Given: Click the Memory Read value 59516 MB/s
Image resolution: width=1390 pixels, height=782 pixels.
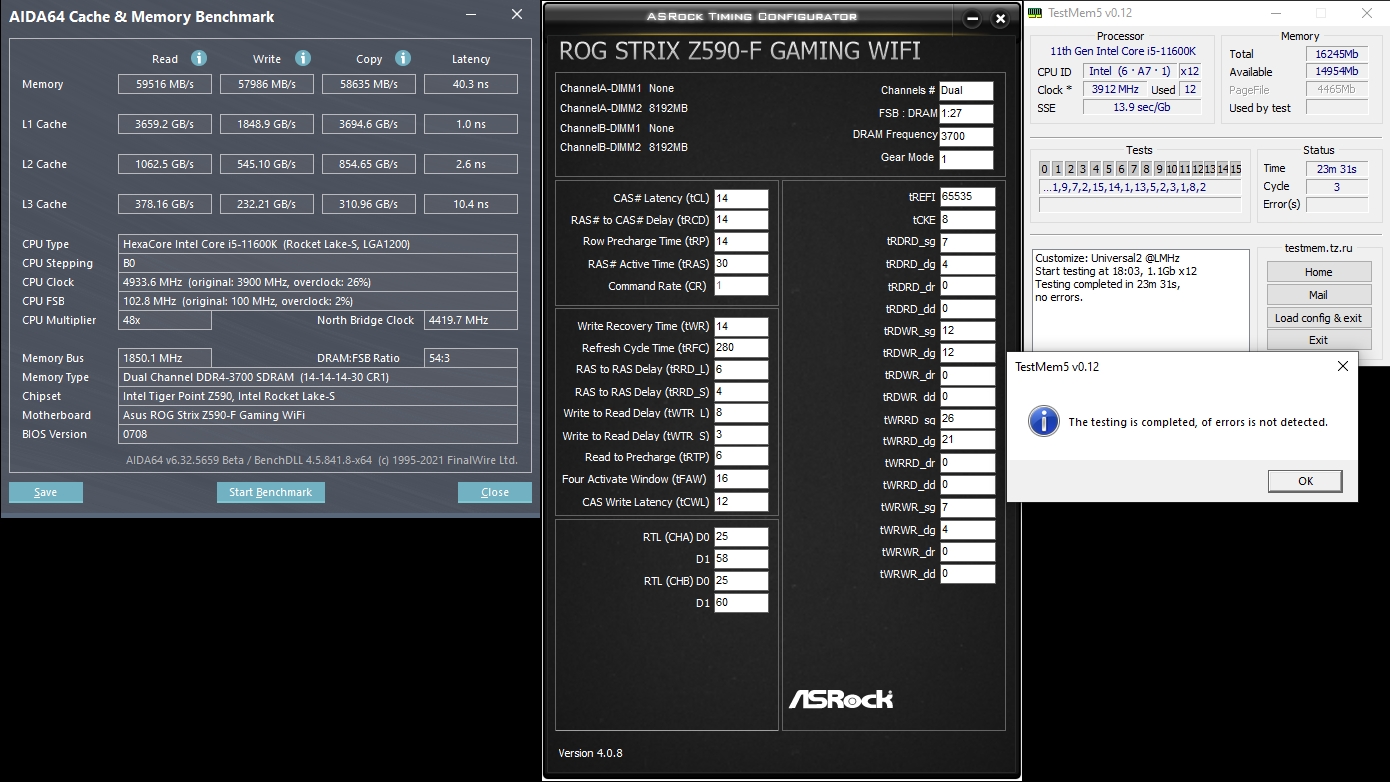Looking at the screenshot, I should (165, 85).
